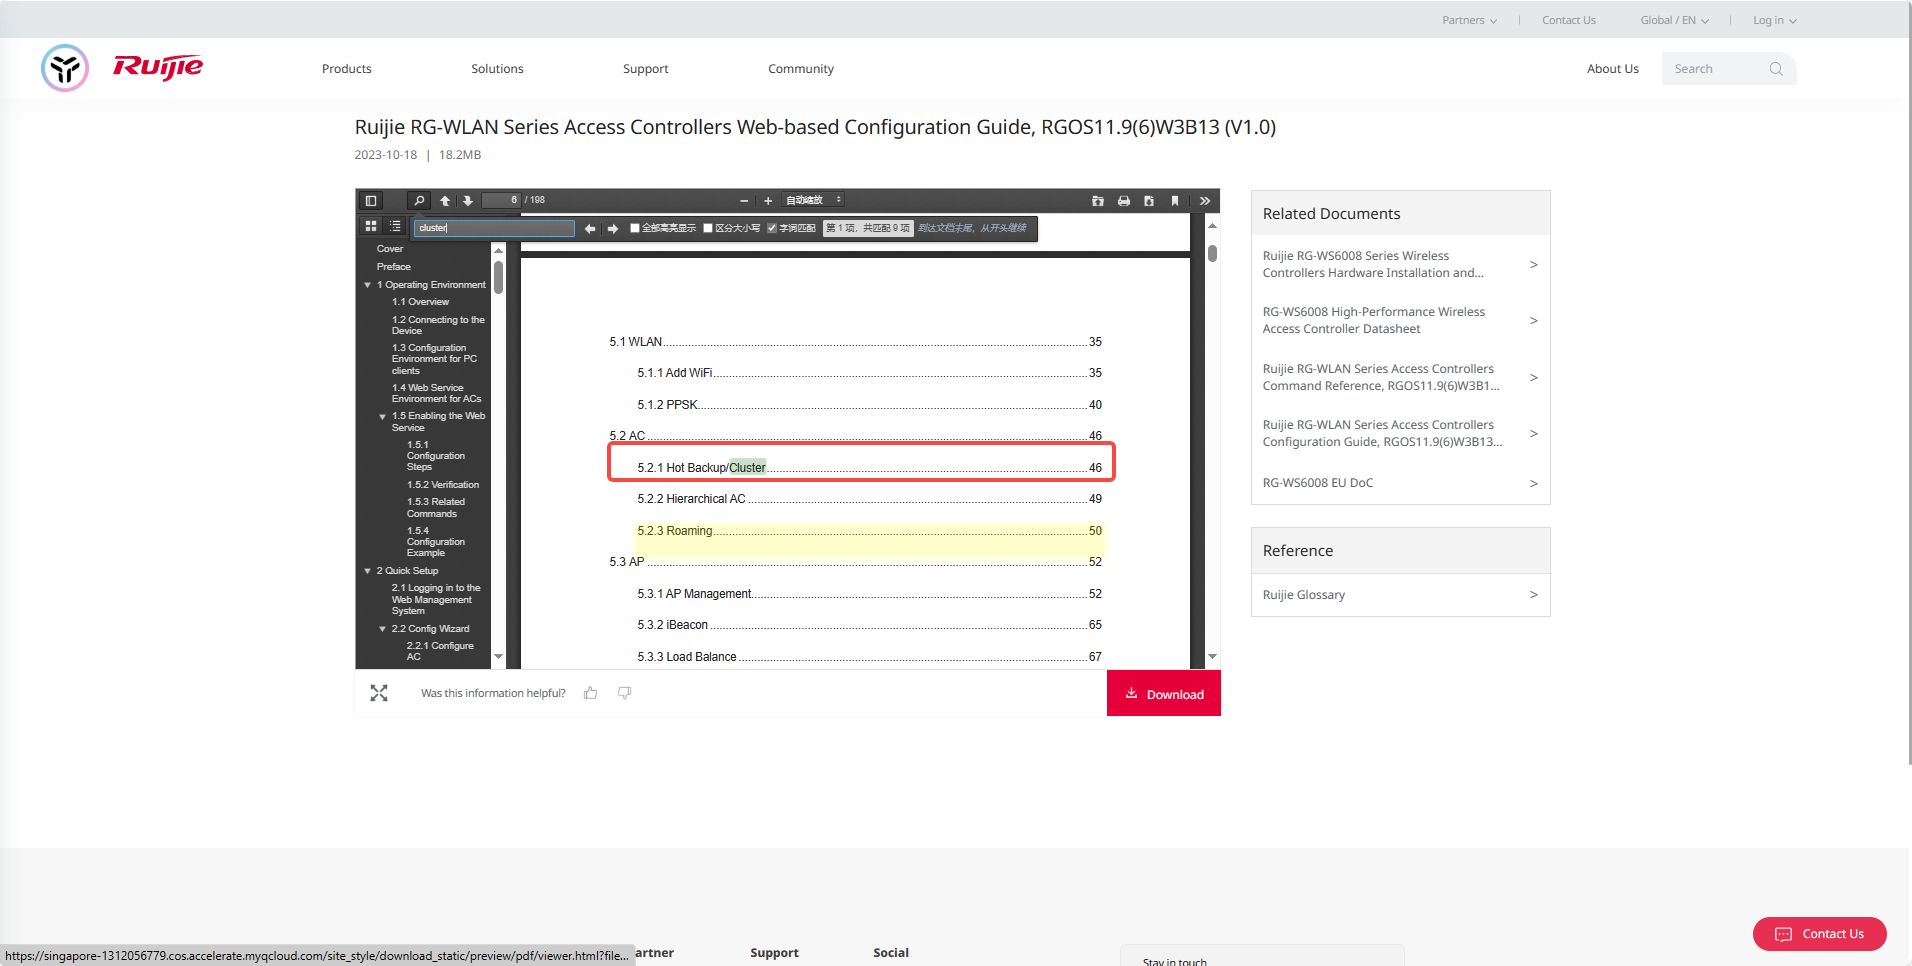Viewport: 1912px width, 966px height.
Task: Open the Products menu
Action: click(346, 69)
